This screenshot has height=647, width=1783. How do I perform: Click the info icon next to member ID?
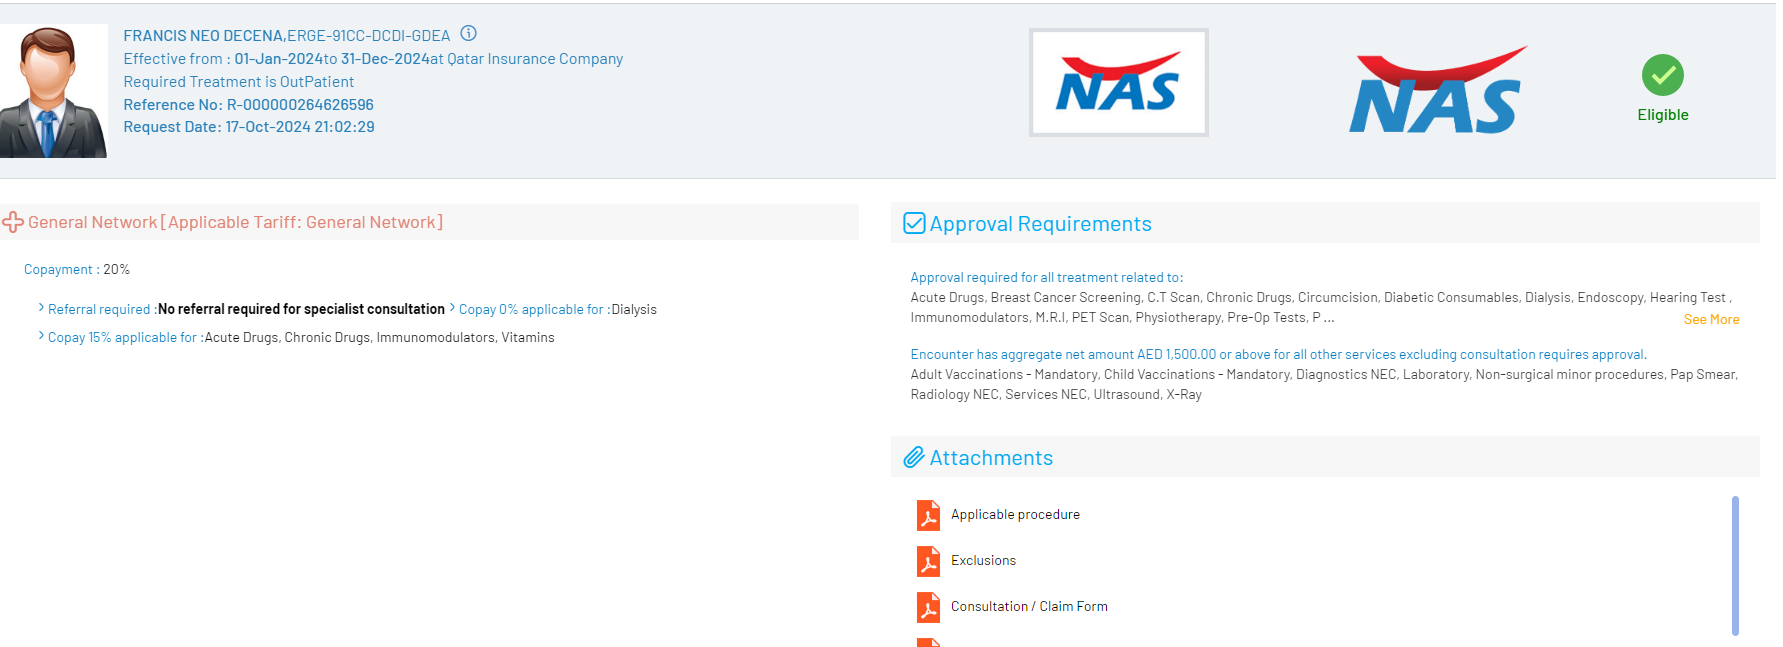pyautogui.click(x=468, y=33)
